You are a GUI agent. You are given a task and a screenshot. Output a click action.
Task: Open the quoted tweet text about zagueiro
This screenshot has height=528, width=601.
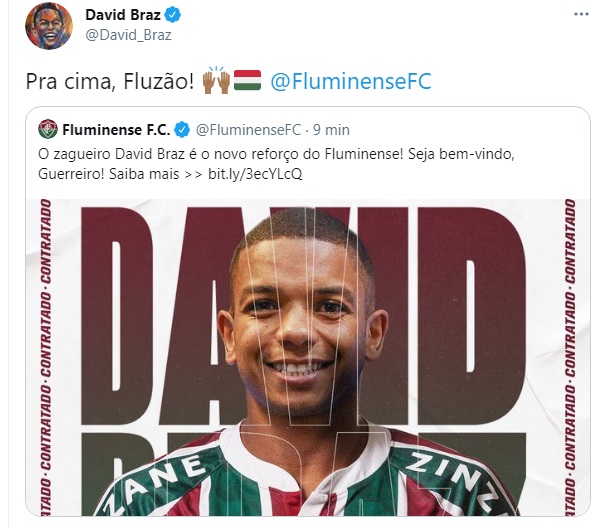coord(276,164)
